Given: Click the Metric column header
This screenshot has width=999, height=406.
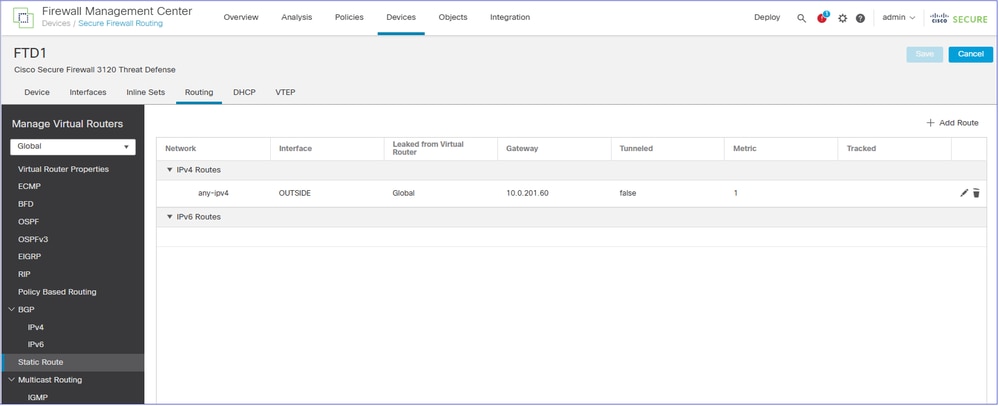Looking at the screenshot, I should coord(745,149).
